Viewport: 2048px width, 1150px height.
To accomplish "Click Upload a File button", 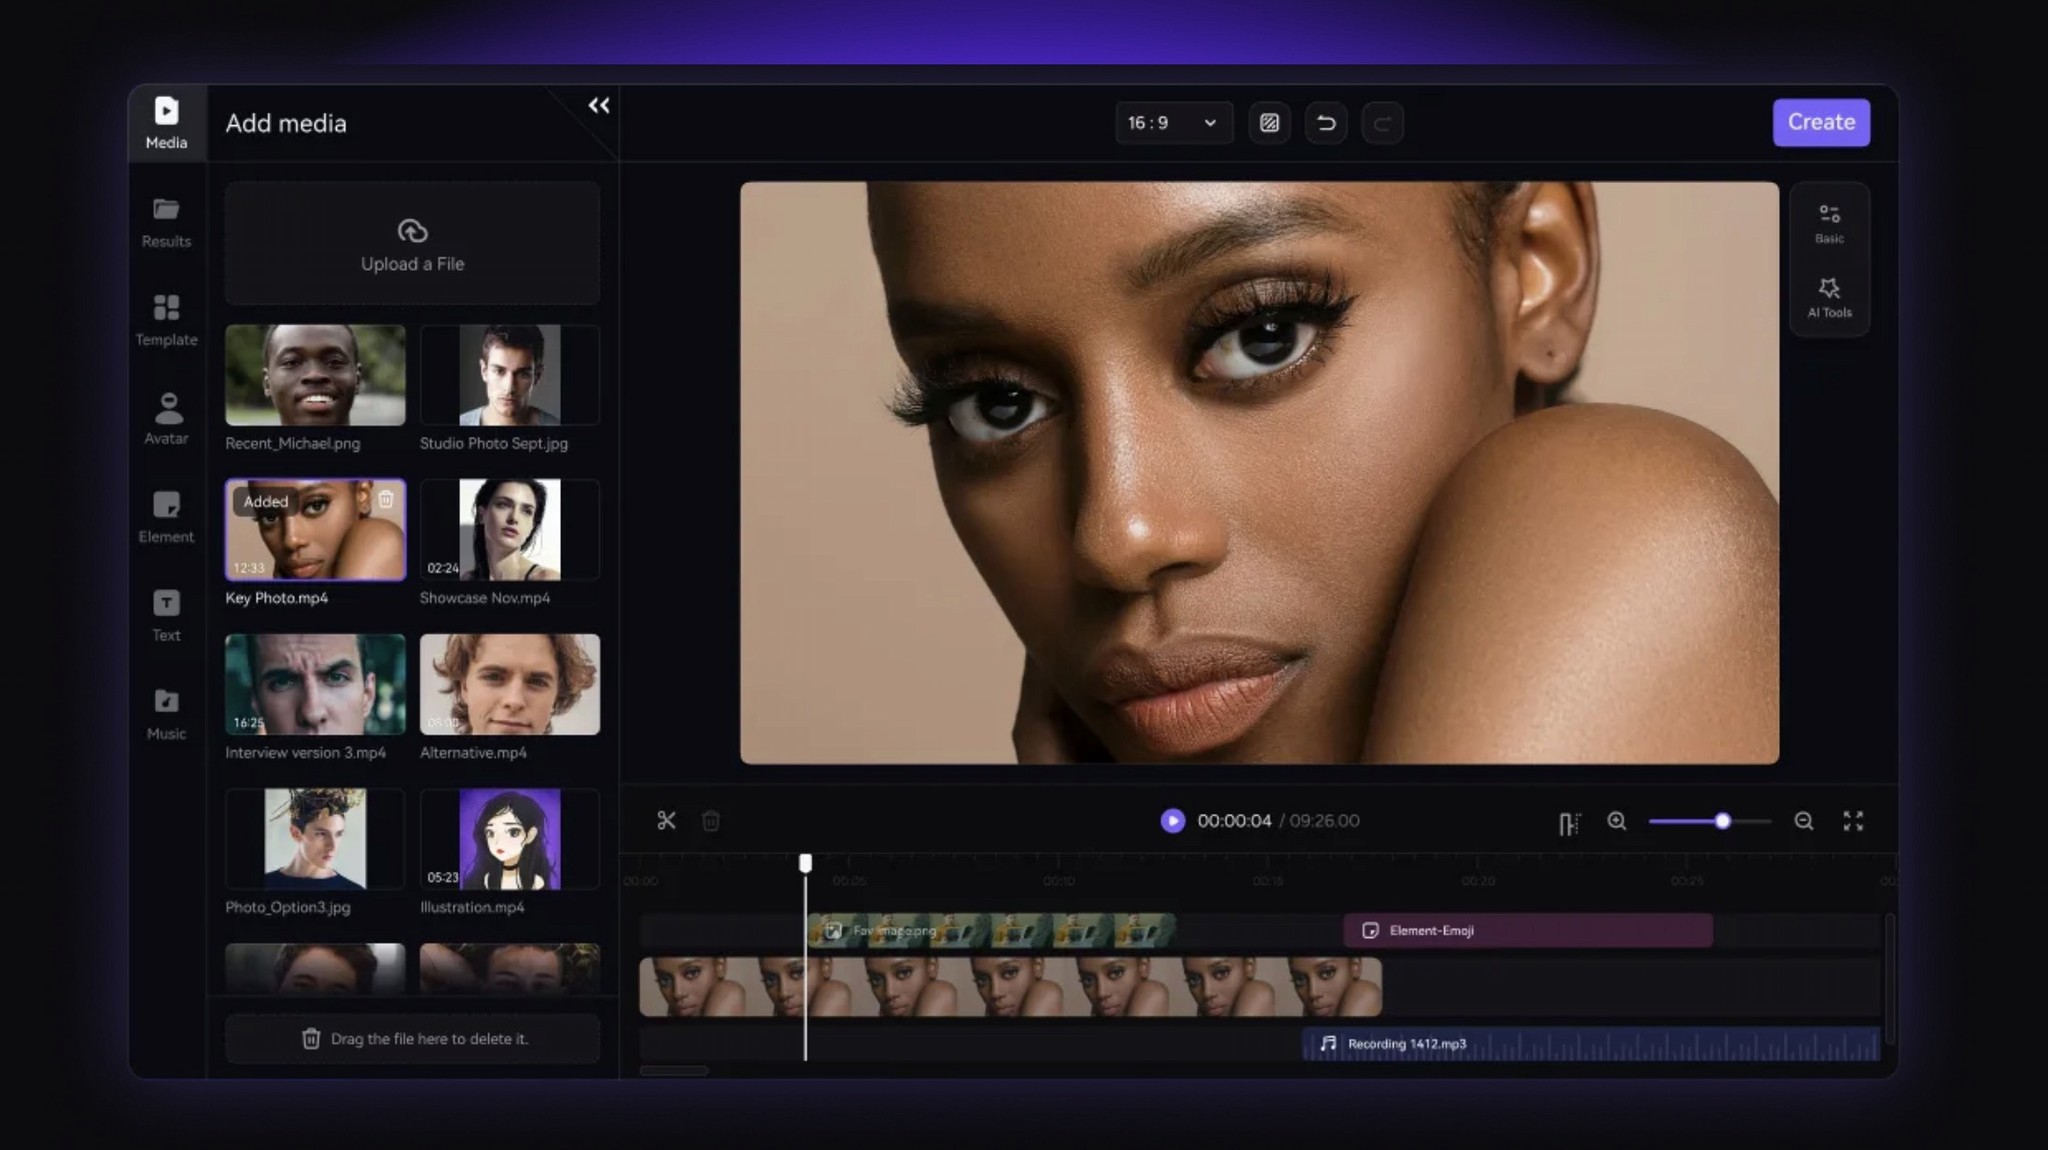I will pos(412,244).
